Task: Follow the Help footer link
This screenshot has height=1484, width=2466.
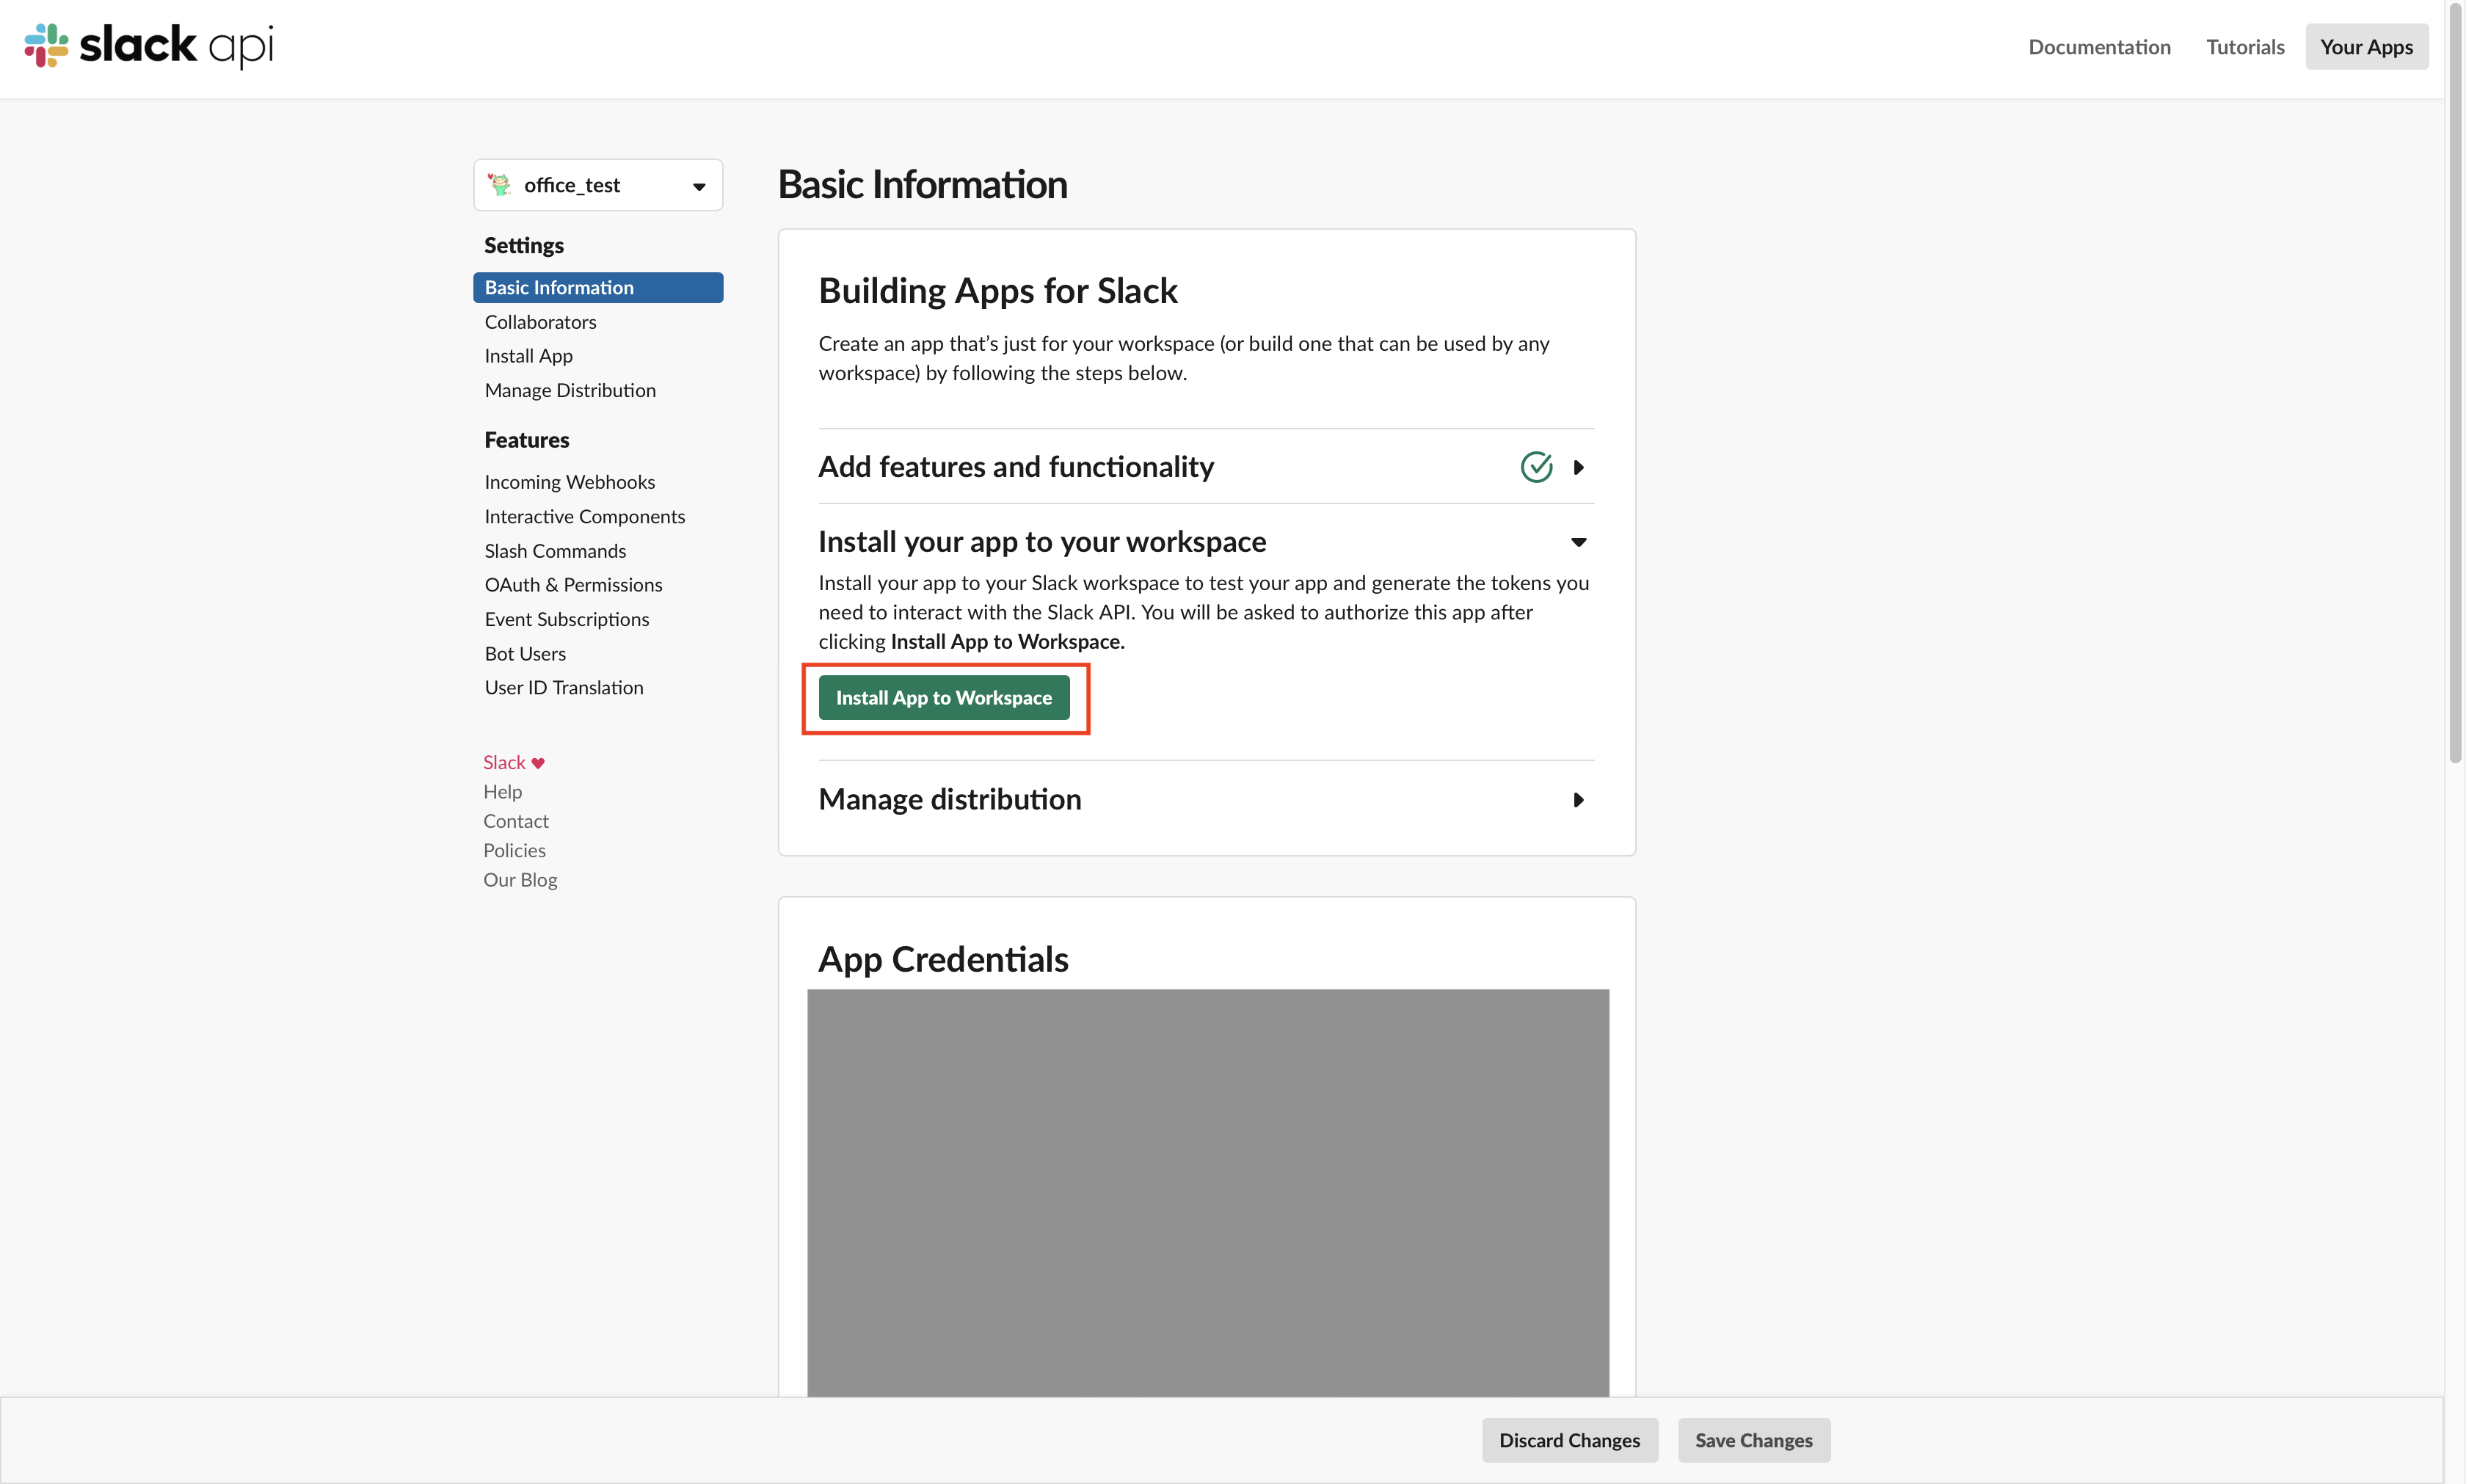Action: [x=502, y=792]
